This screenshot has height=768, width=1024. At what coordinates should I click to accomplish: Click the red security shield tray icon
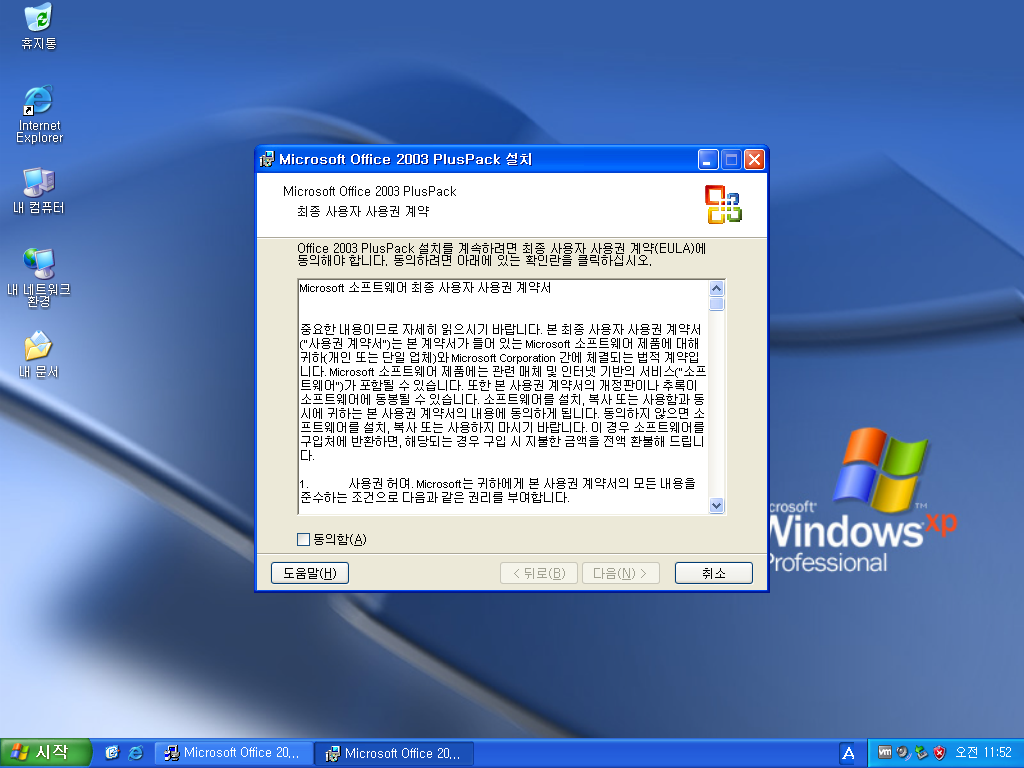click(x=939, y=753)
